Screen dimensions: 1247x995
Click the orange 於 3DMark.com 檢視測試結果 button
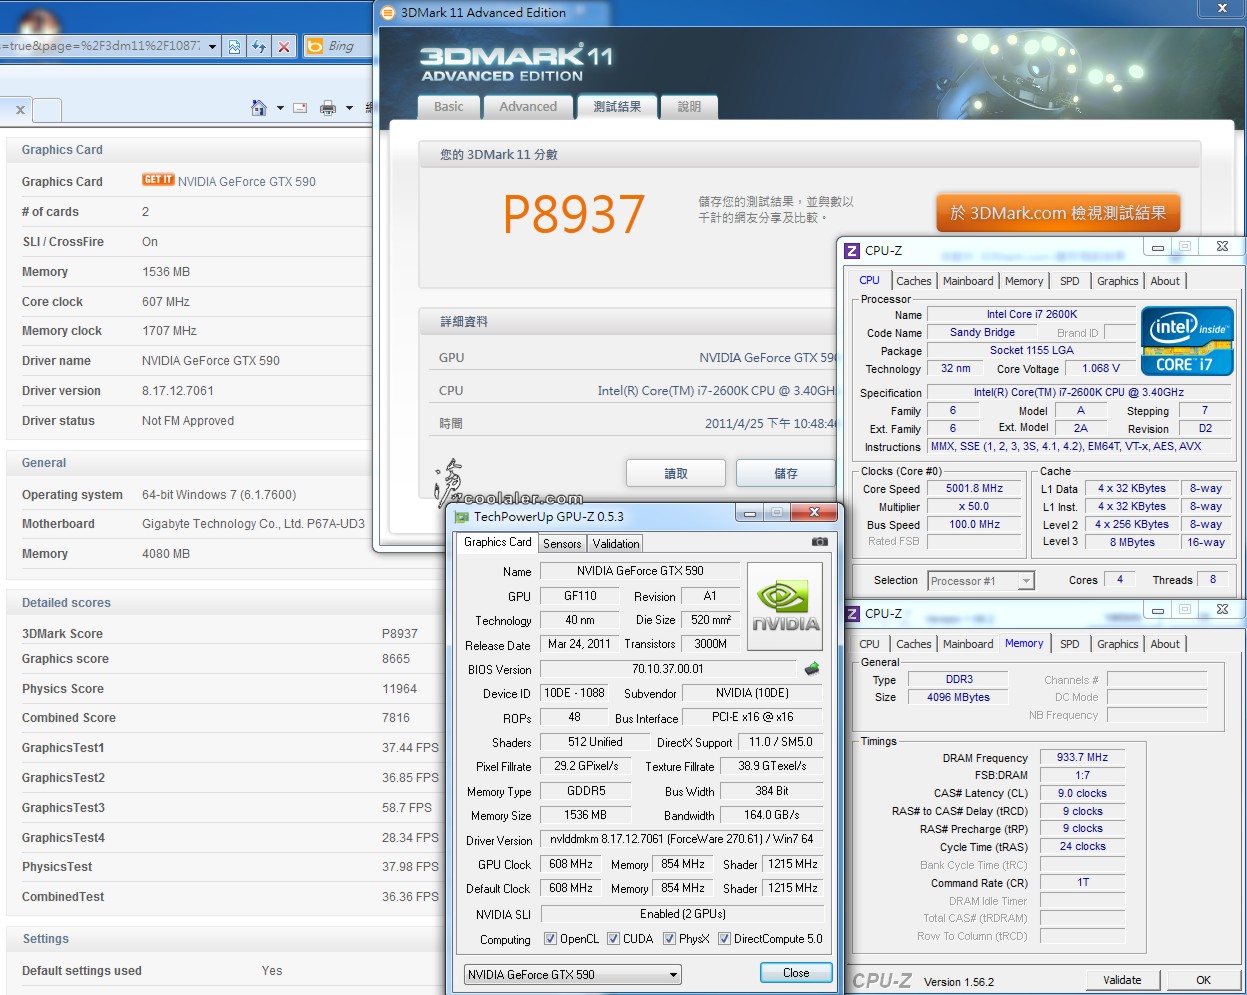[1058, 213]
